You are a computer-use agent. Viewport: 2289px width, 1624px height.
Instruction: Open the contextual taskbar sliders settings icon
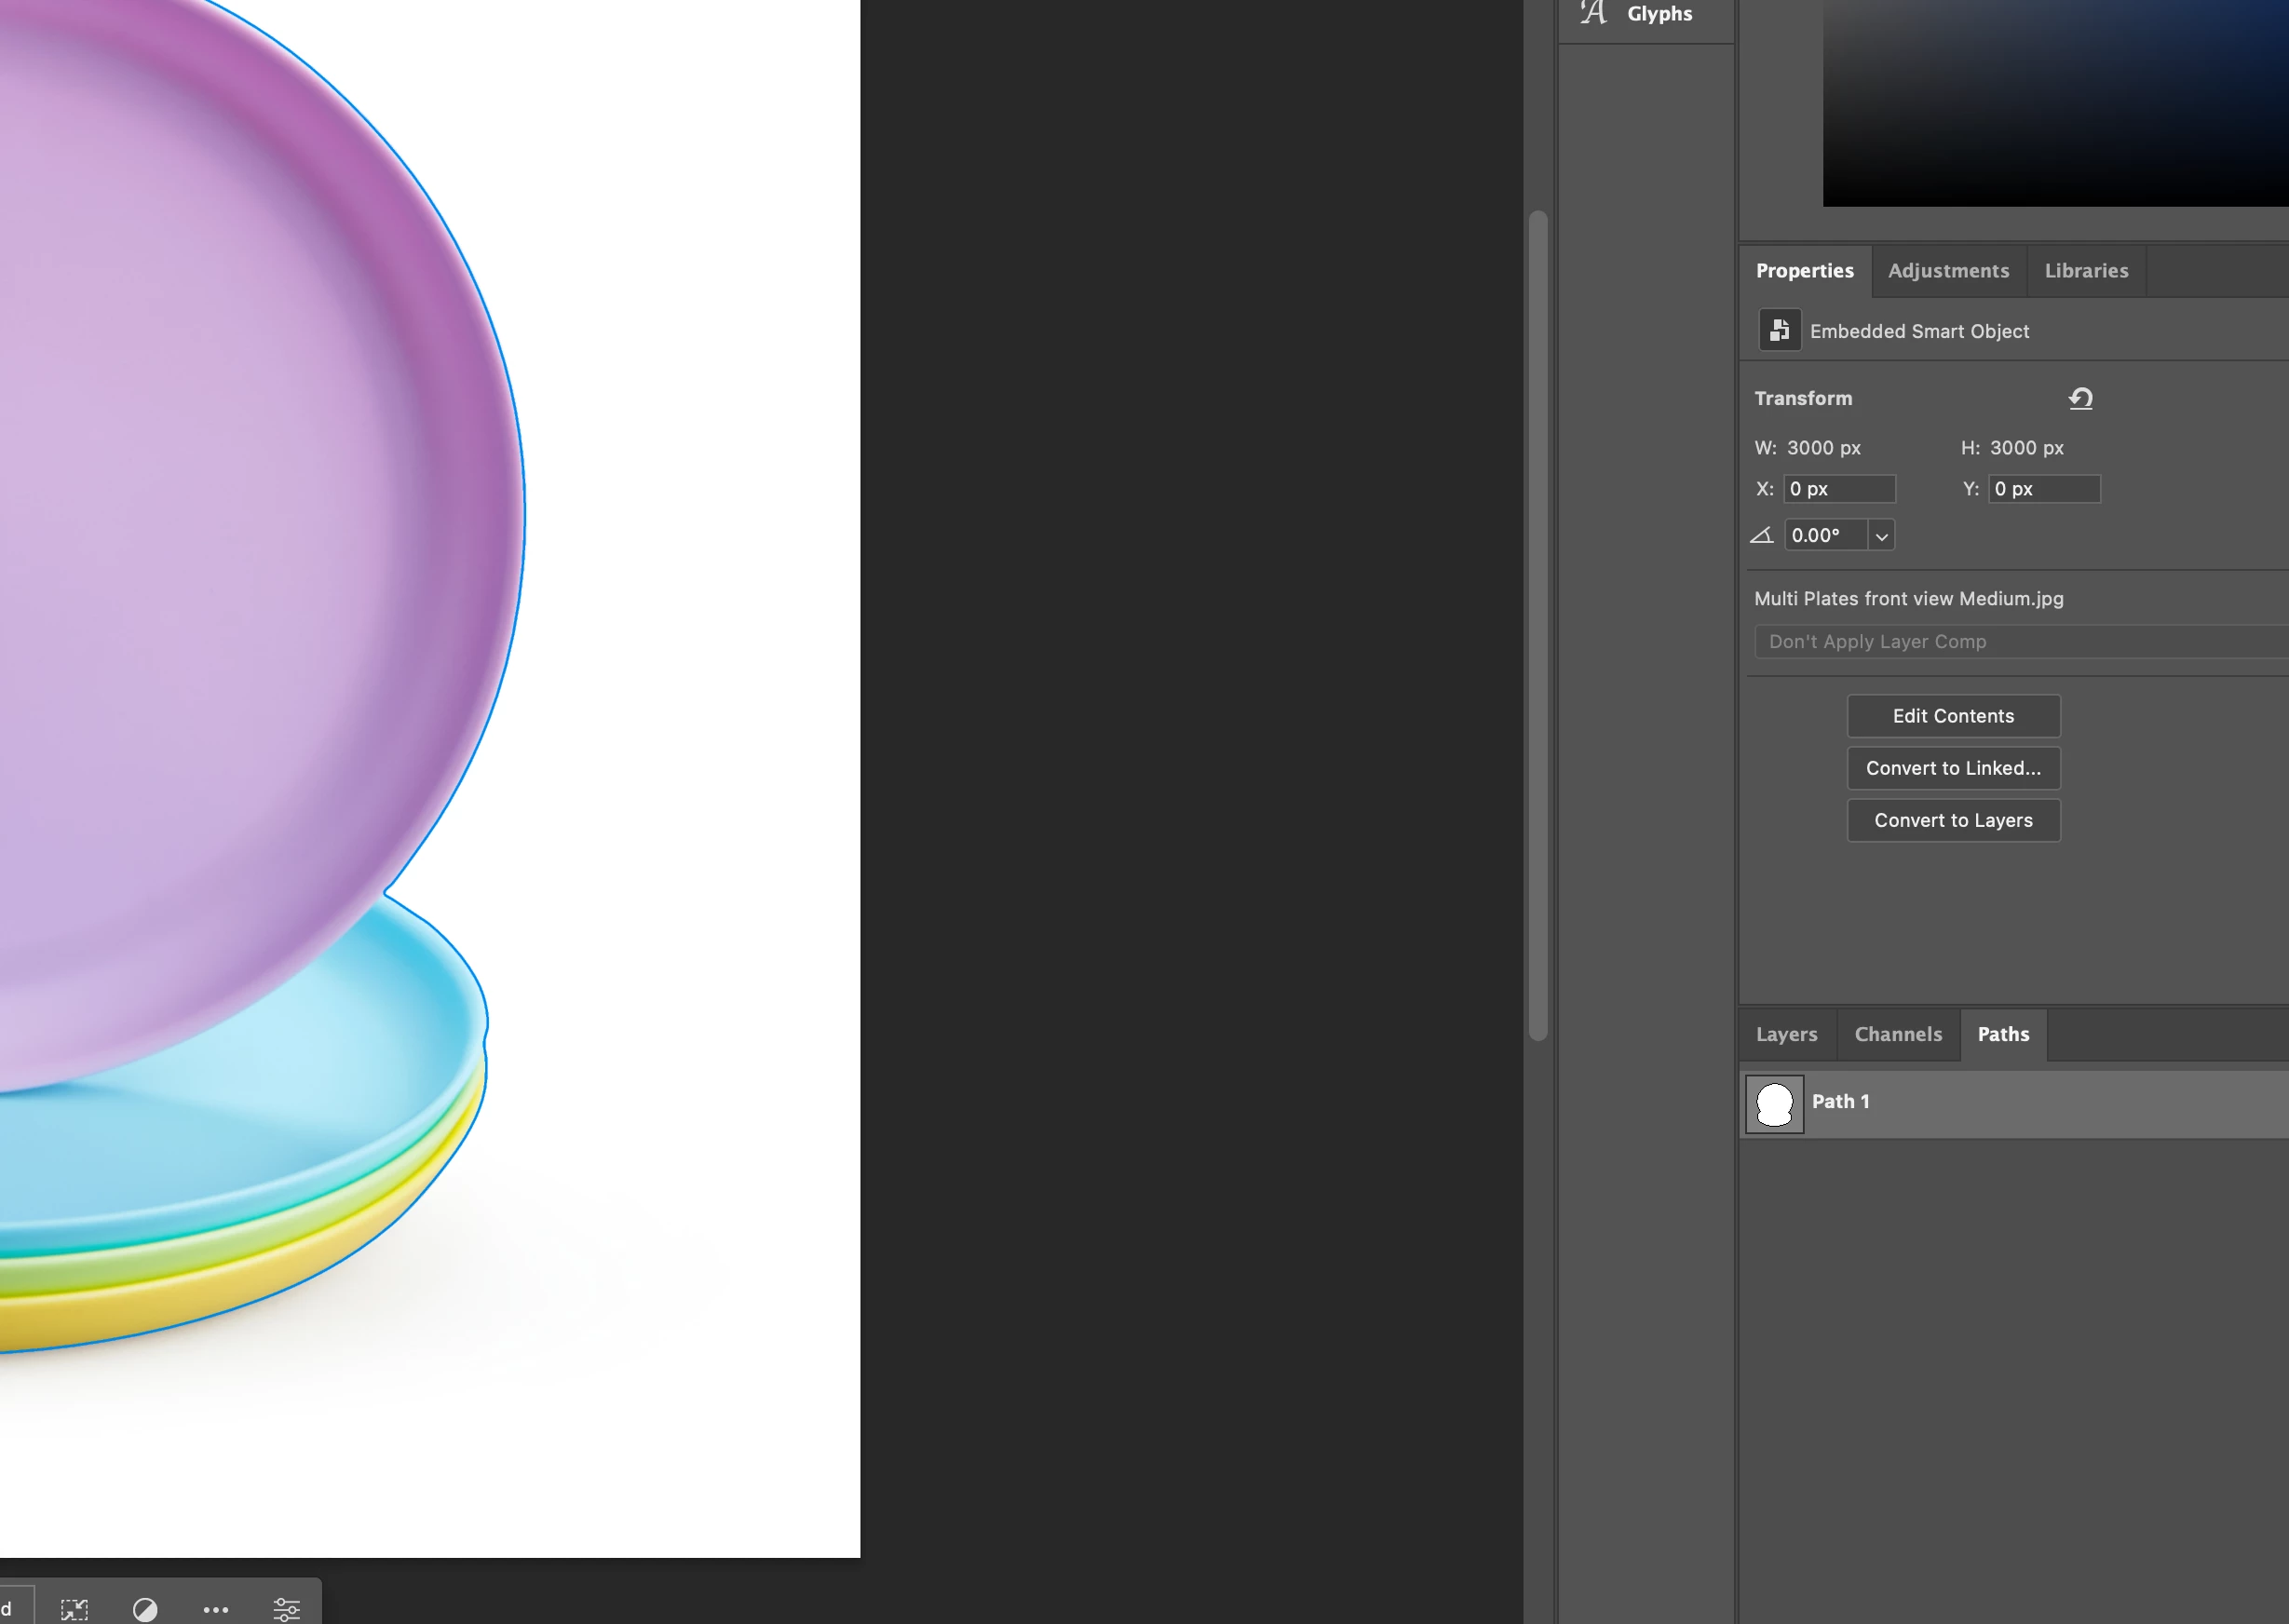tap(287, 1608)
